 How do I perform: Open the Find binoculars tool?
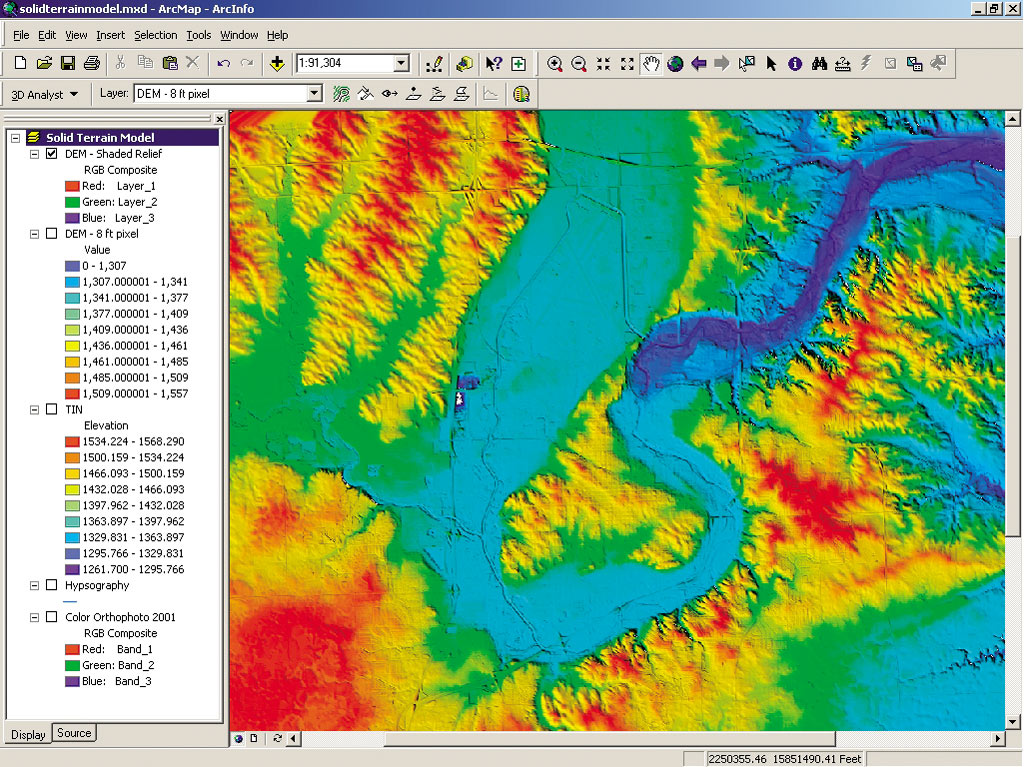point(819,64)
